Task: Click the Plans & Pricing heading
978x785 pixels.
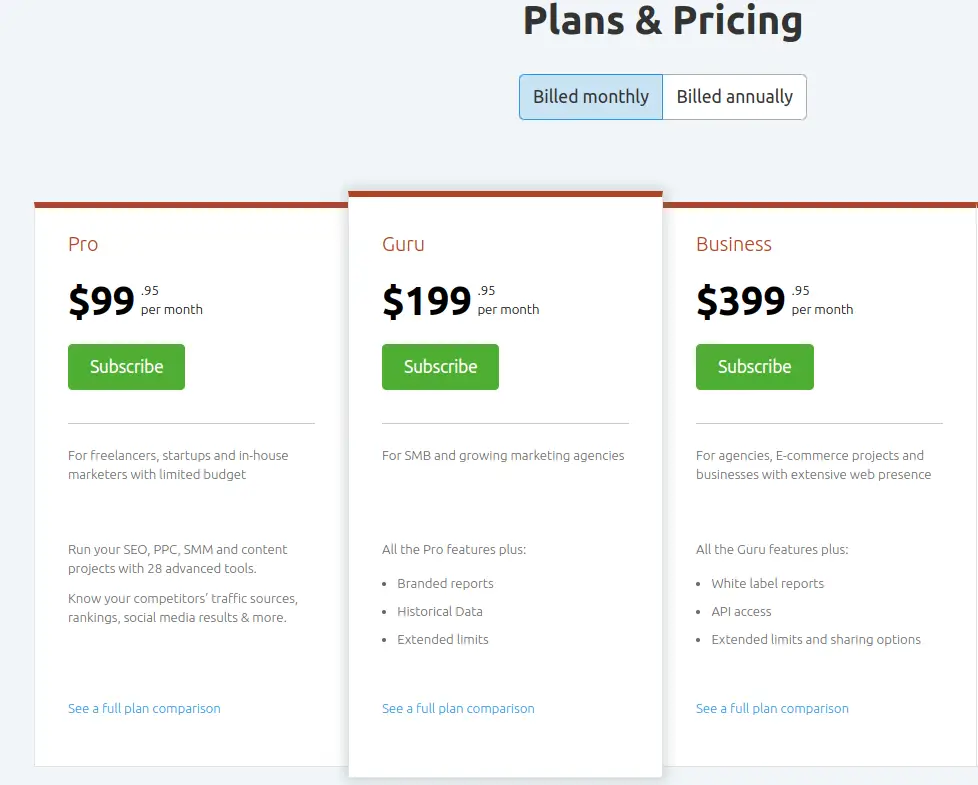Action: pyautogui.click(x=662, y=21)
